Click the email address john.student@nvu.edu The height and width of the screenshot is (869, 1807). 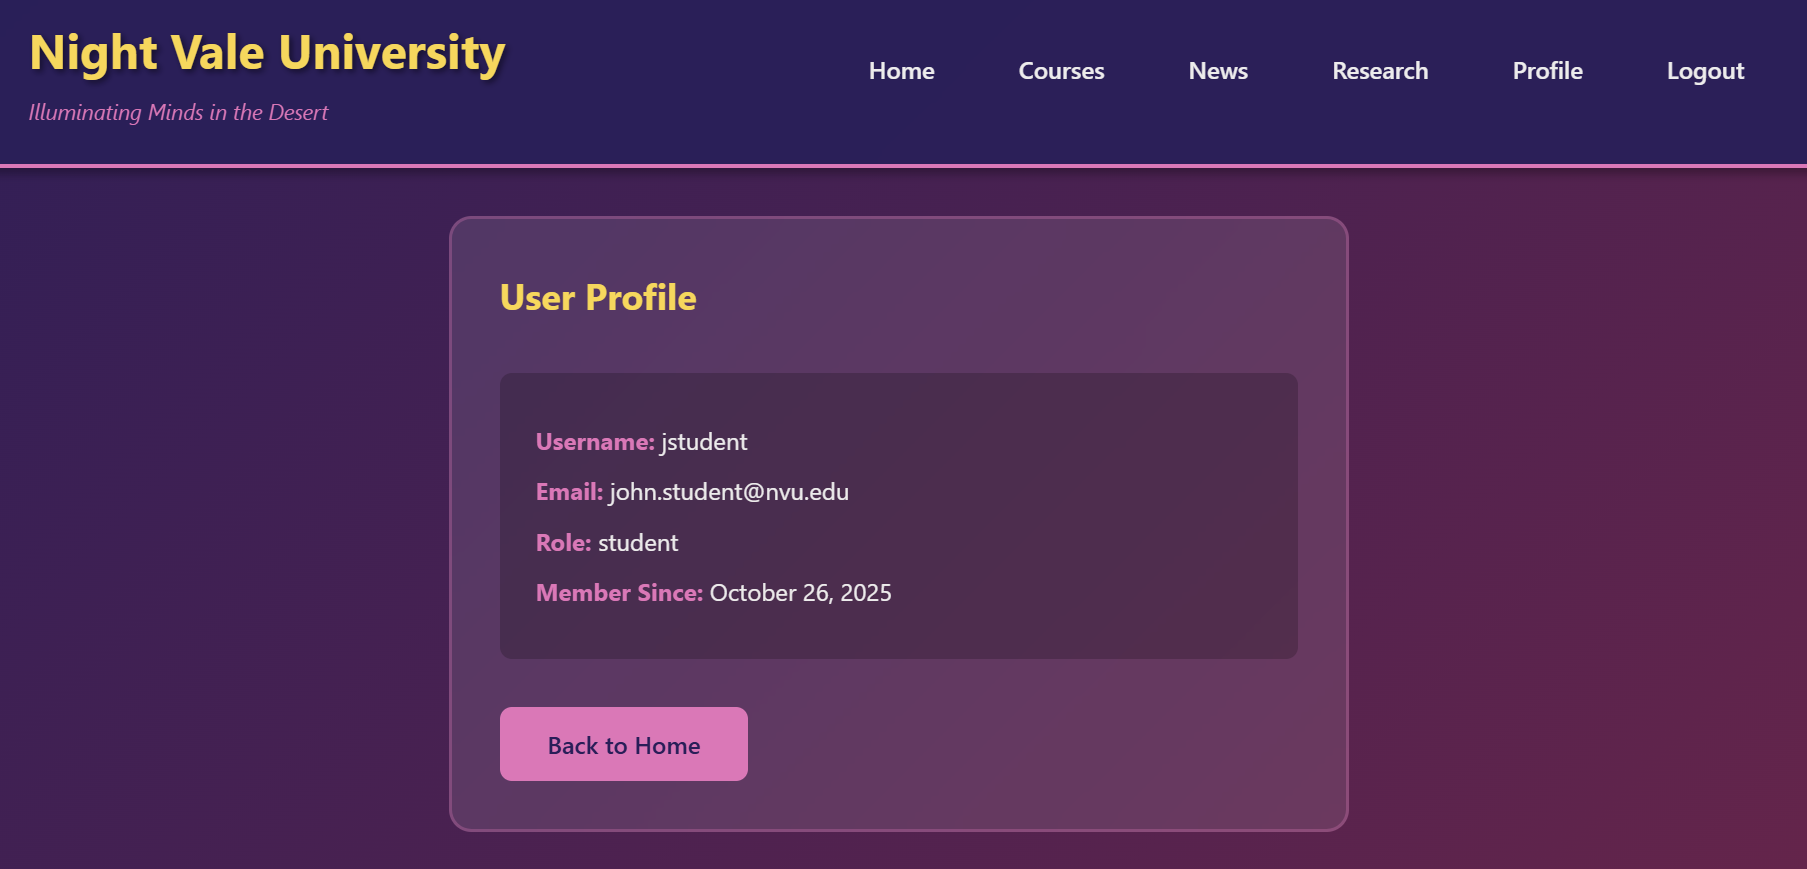[x=729, y=492]
